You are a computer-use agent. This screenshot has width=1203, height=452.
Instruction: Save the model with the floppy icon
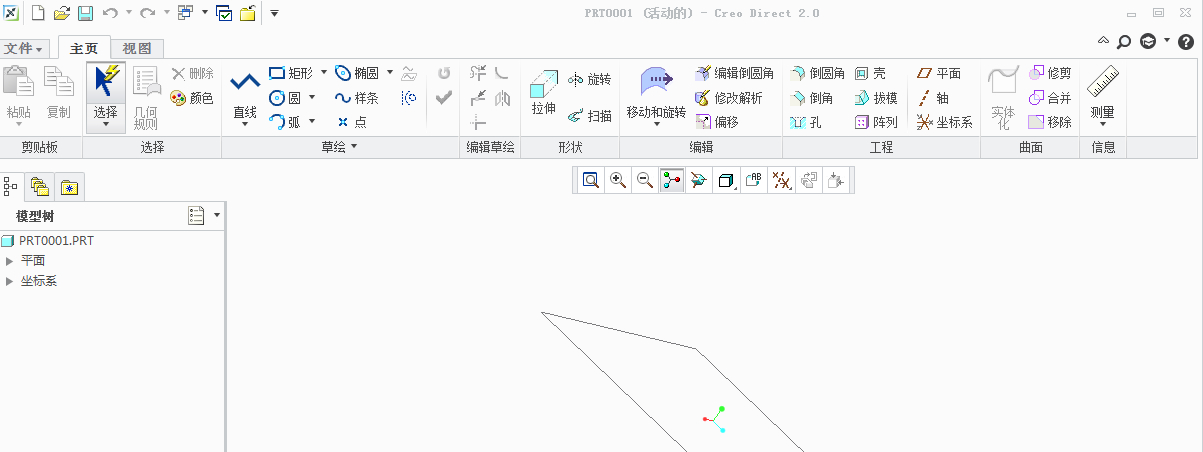point(86,13)
